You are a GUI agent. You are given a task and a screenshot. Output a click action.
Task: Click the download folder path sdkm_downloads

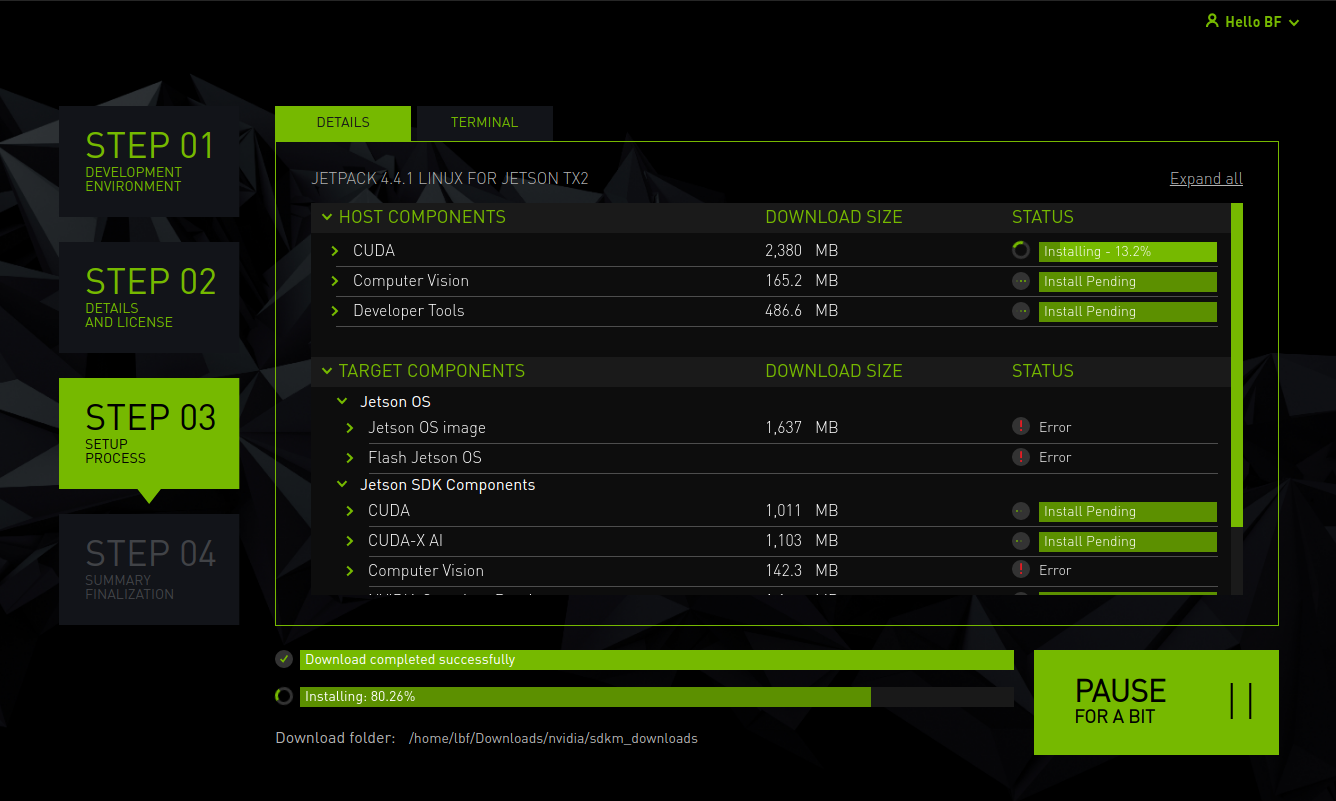[553, 739]
